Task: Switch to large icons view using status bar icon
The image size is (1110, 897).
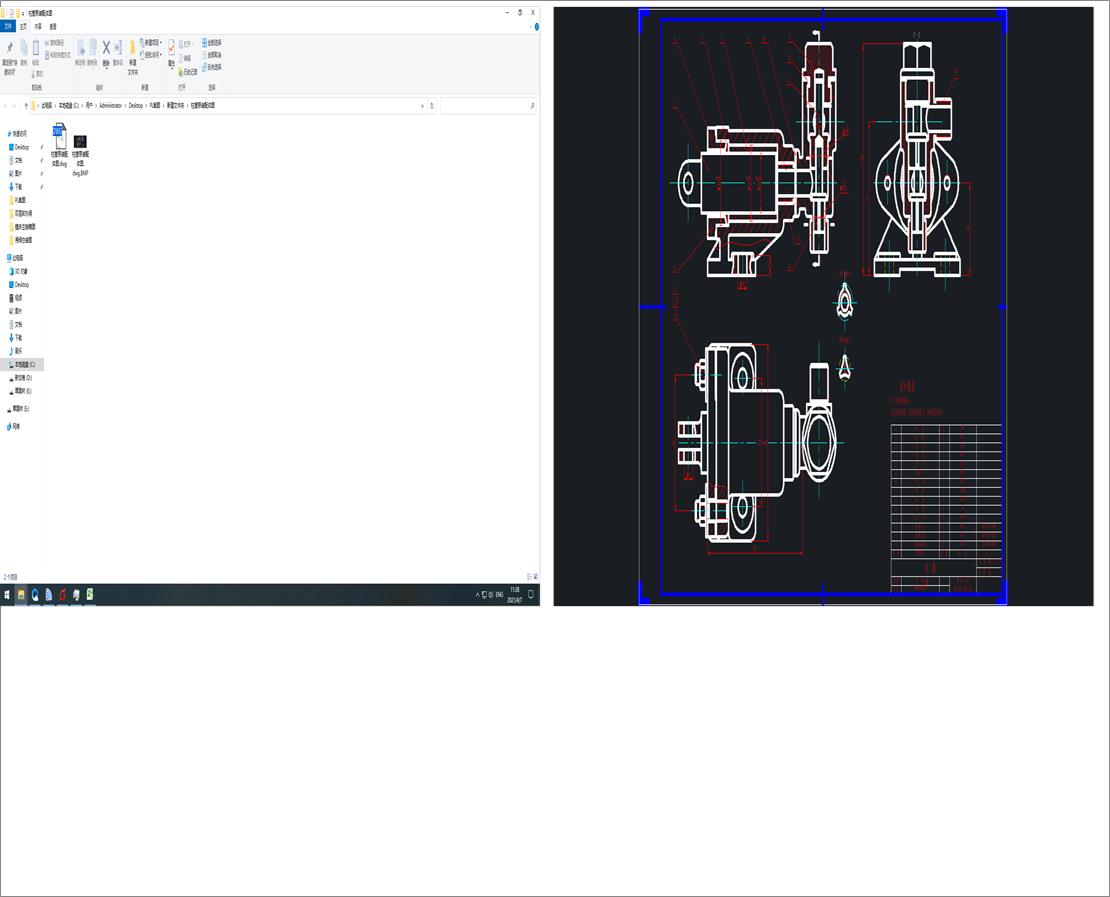Action: point(536,577)
